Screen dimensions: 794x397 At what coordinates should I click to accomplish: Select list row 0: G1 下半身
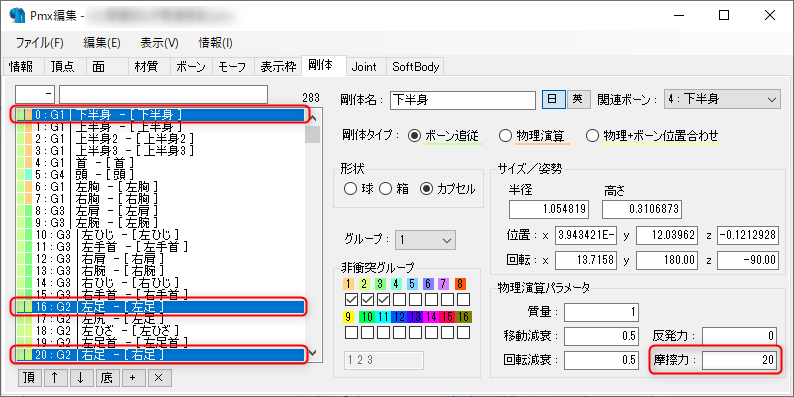160,115
